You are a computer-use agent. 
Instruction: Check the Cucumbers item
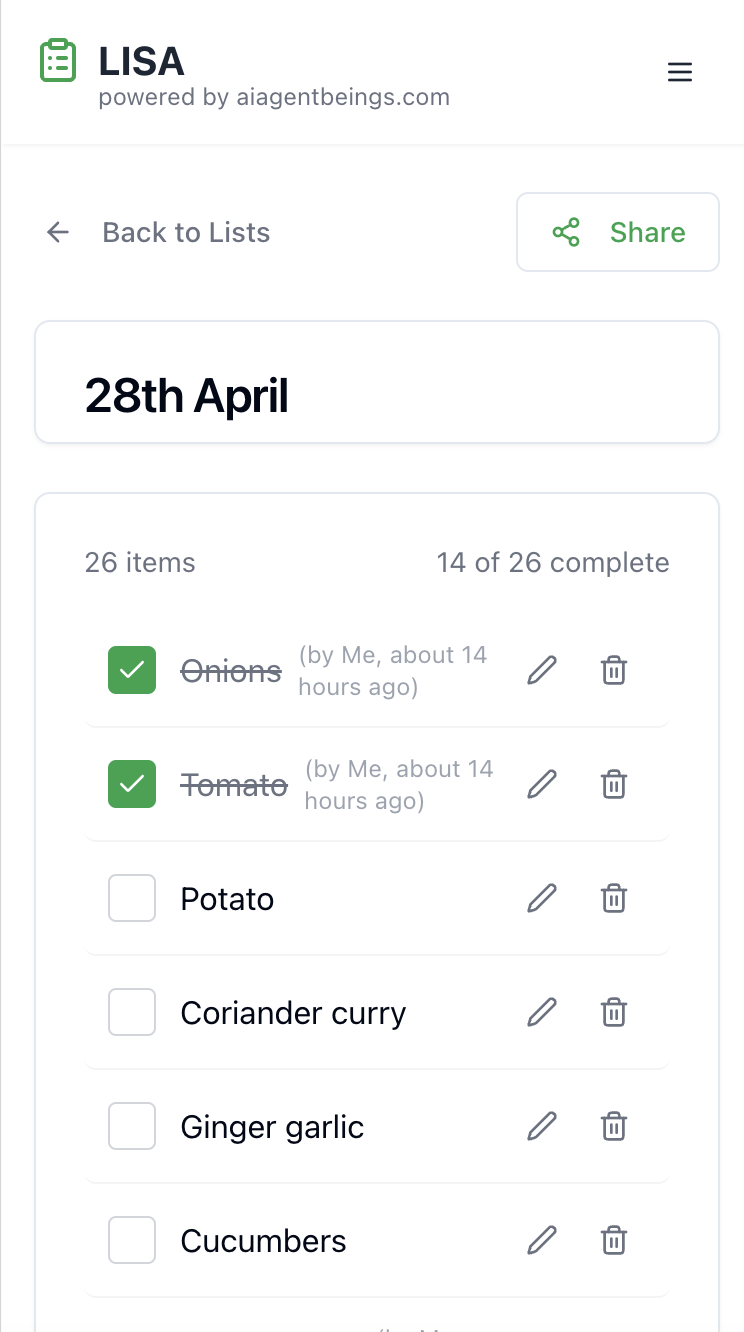point(132,1241)
